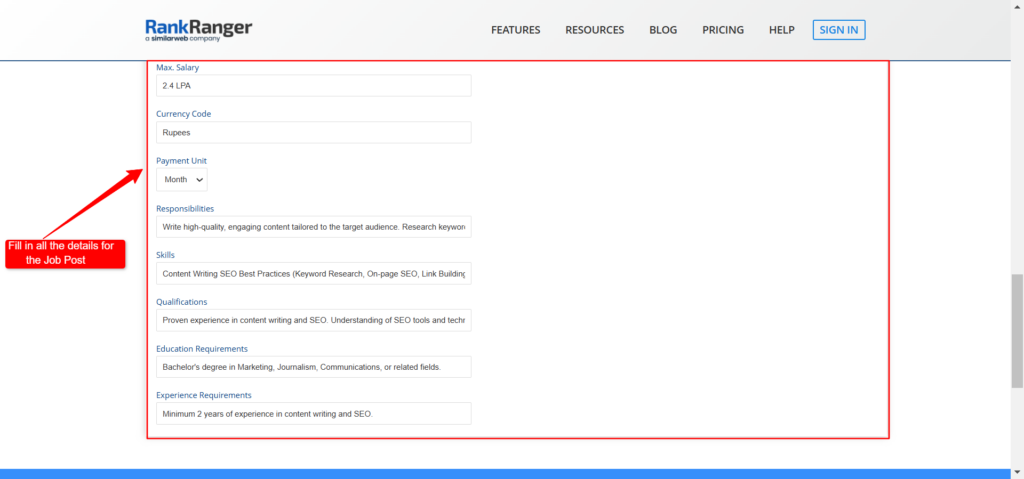Image resolution: width=1024 pixels, height=479 pixels.
Task: Select the Responsibilities text field
Action: coord(313,227)
